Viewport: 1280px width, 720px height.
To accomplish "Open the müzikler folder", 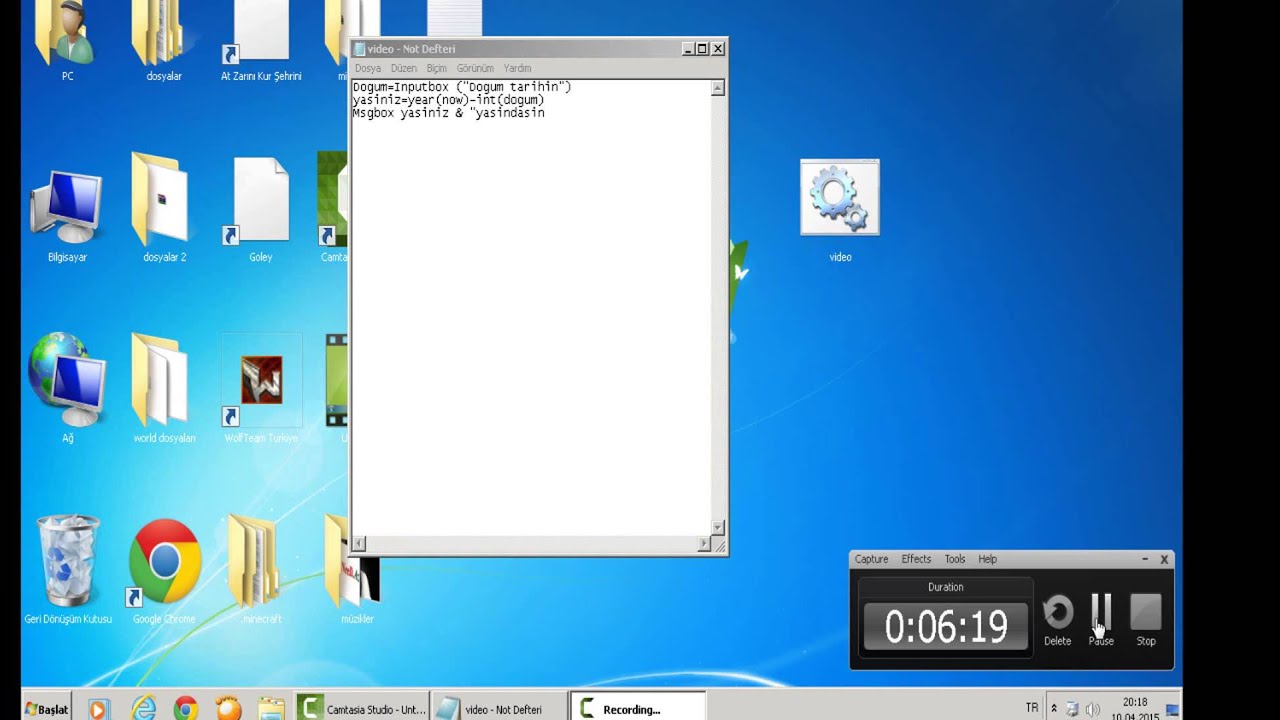I will click(356, 570).
